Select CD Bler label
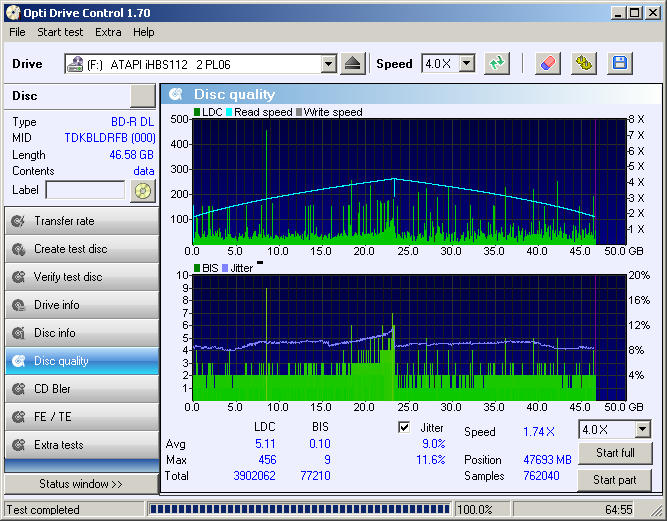The height and width of the screenshot is (521, 667). (52, 389)
